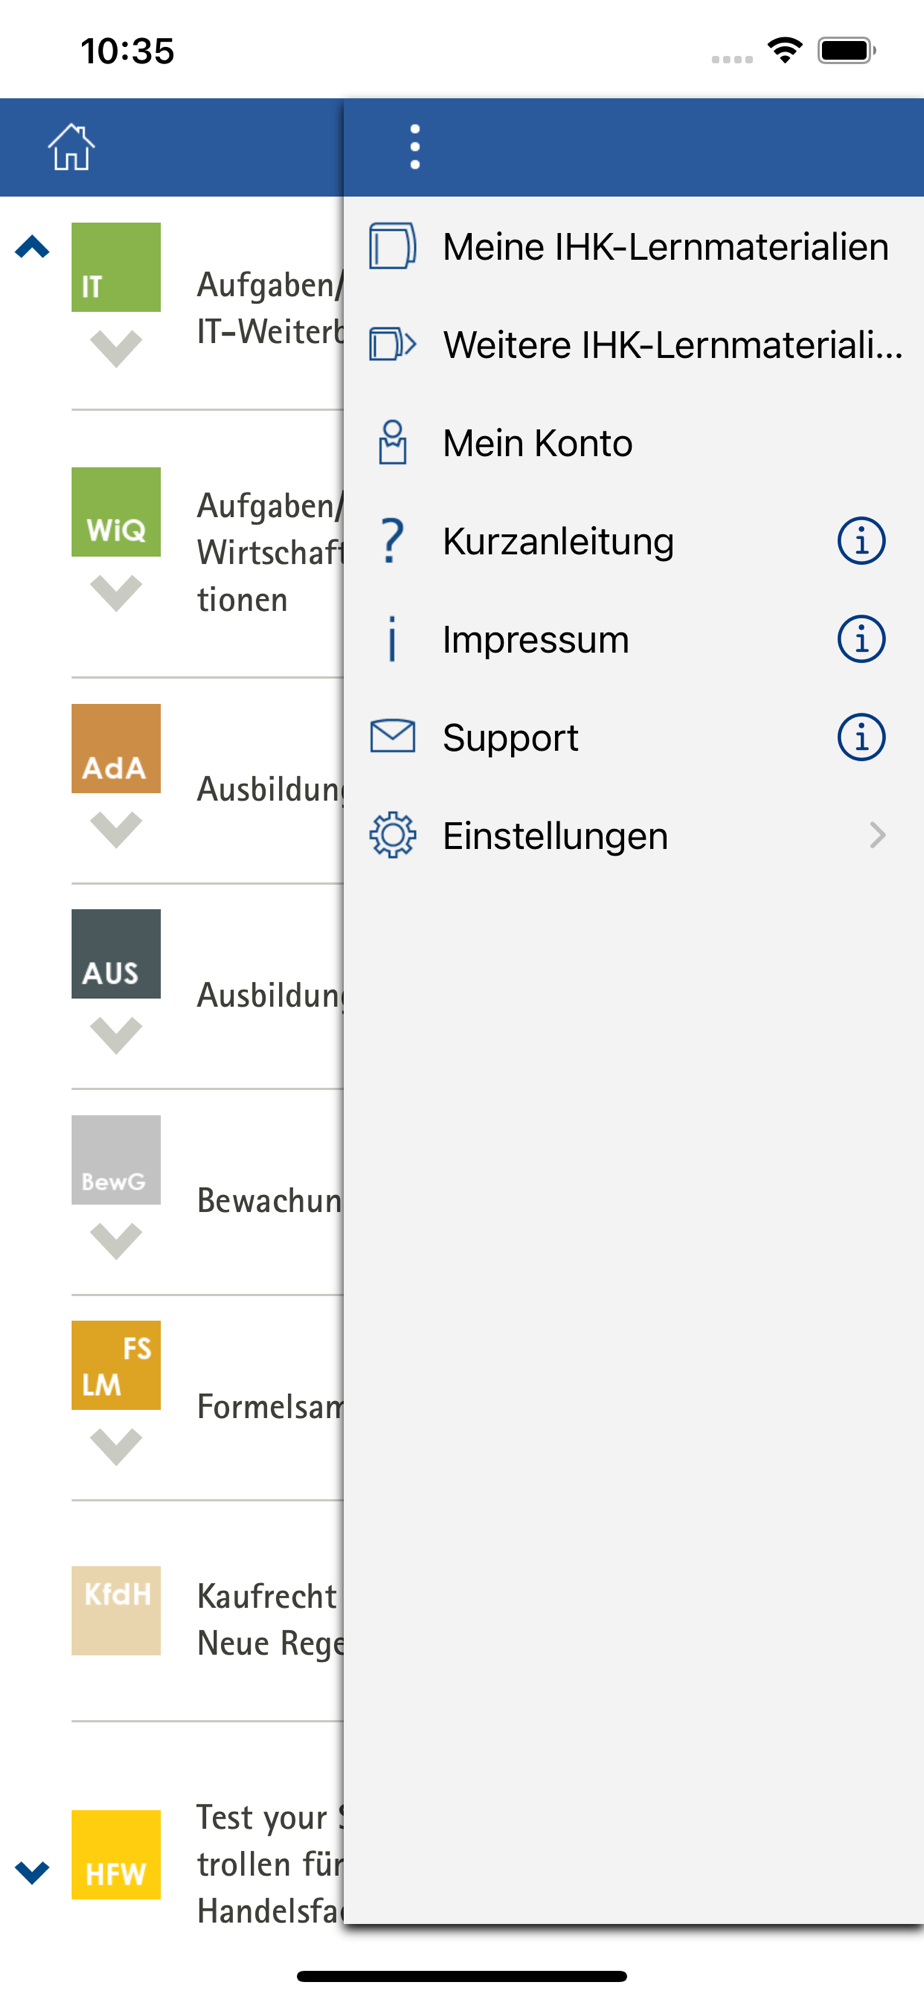Viewport: 924px width, 2000px height.
Task: Expand the AdA section arrow
Action: 116,829
